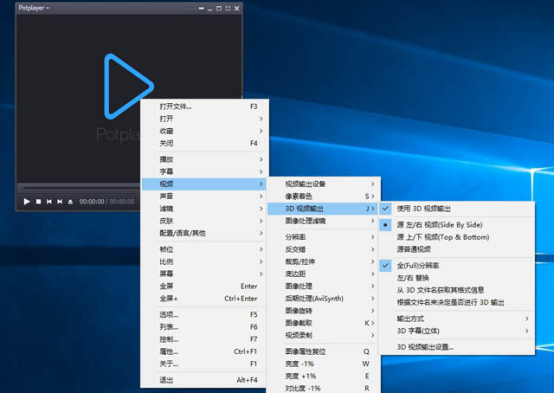Screen dimensions: 554x393
Task: Open the Potplayer title dropdown menu
Action: (34, 8)
